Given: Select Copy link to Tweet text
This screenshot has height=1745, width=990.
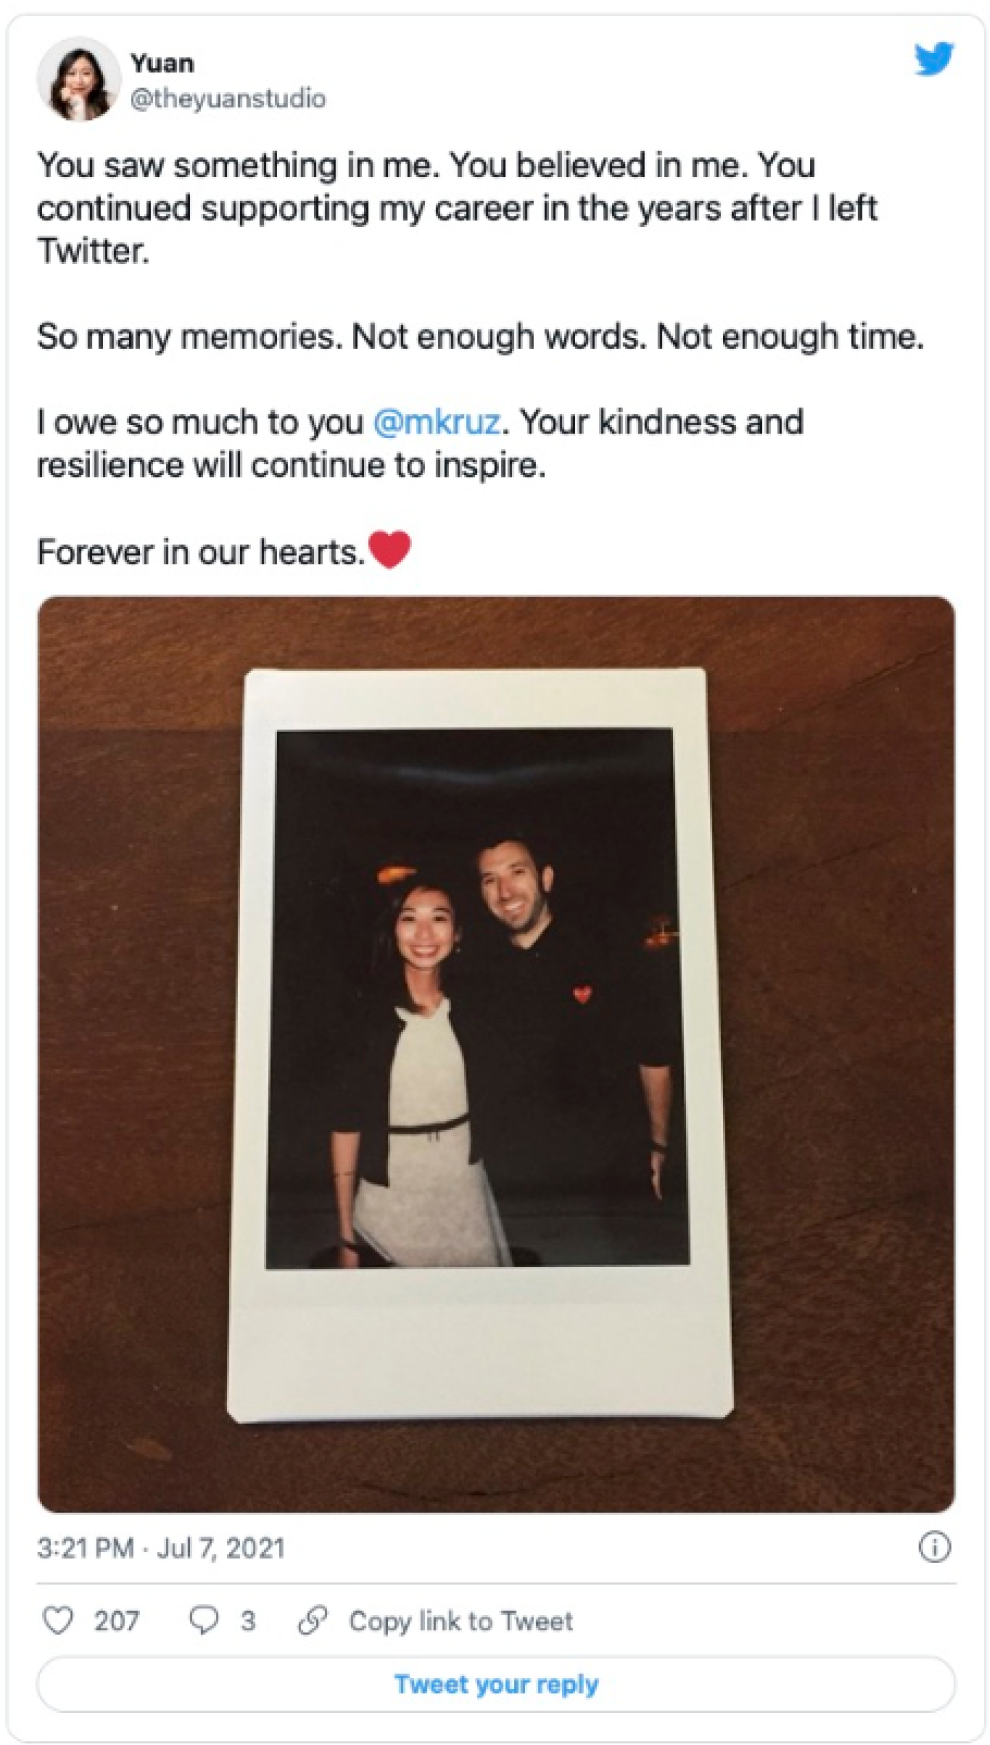Looking at the screenshot, I should click(461, 1621).
